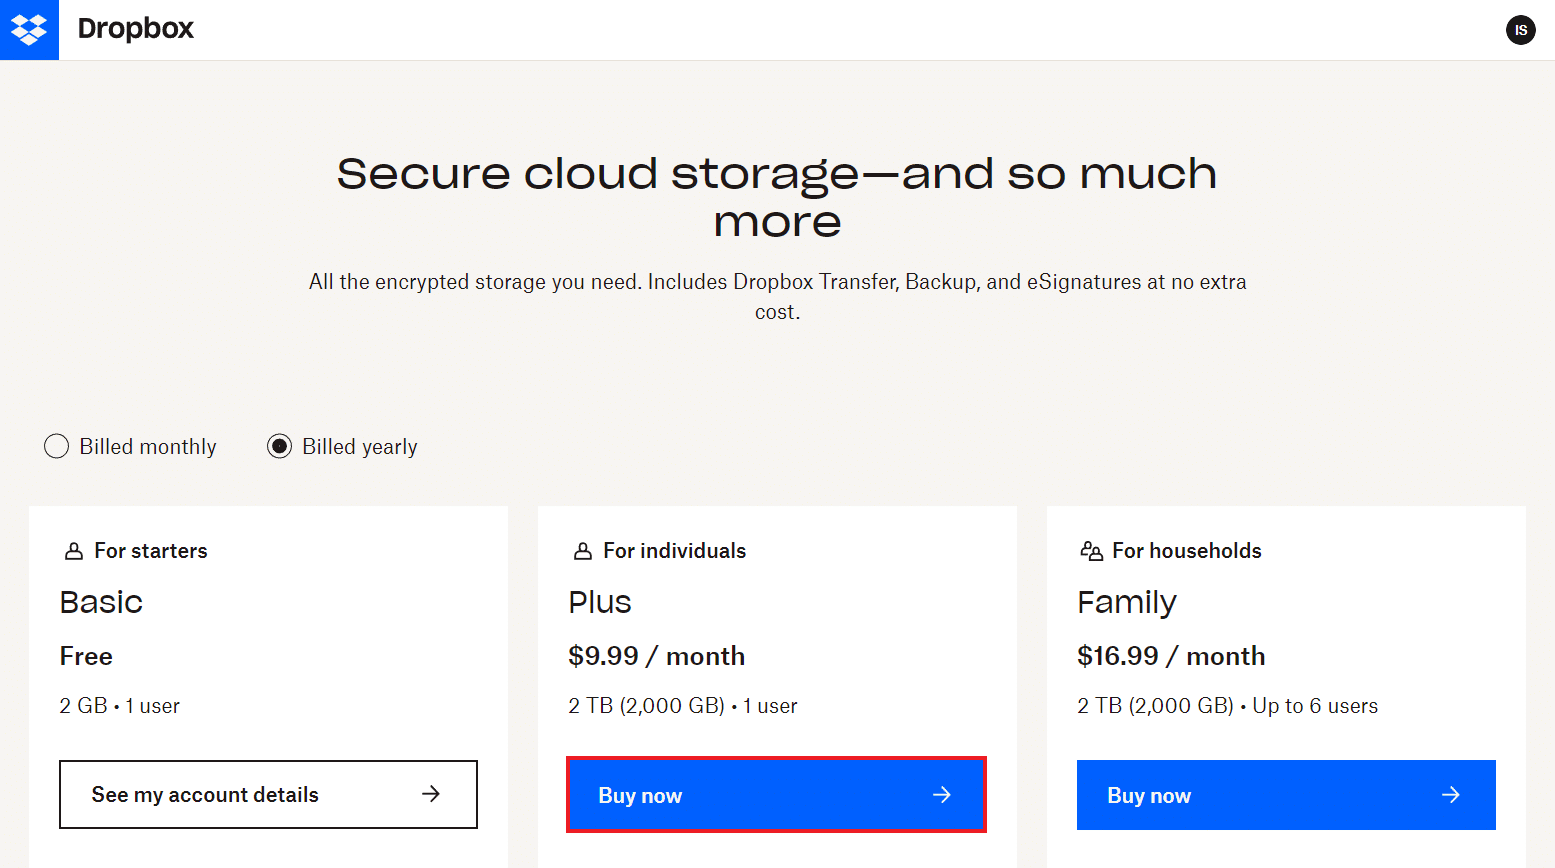Click the $16.99 / month price text
The image size is (1555, 868).
1171,656
